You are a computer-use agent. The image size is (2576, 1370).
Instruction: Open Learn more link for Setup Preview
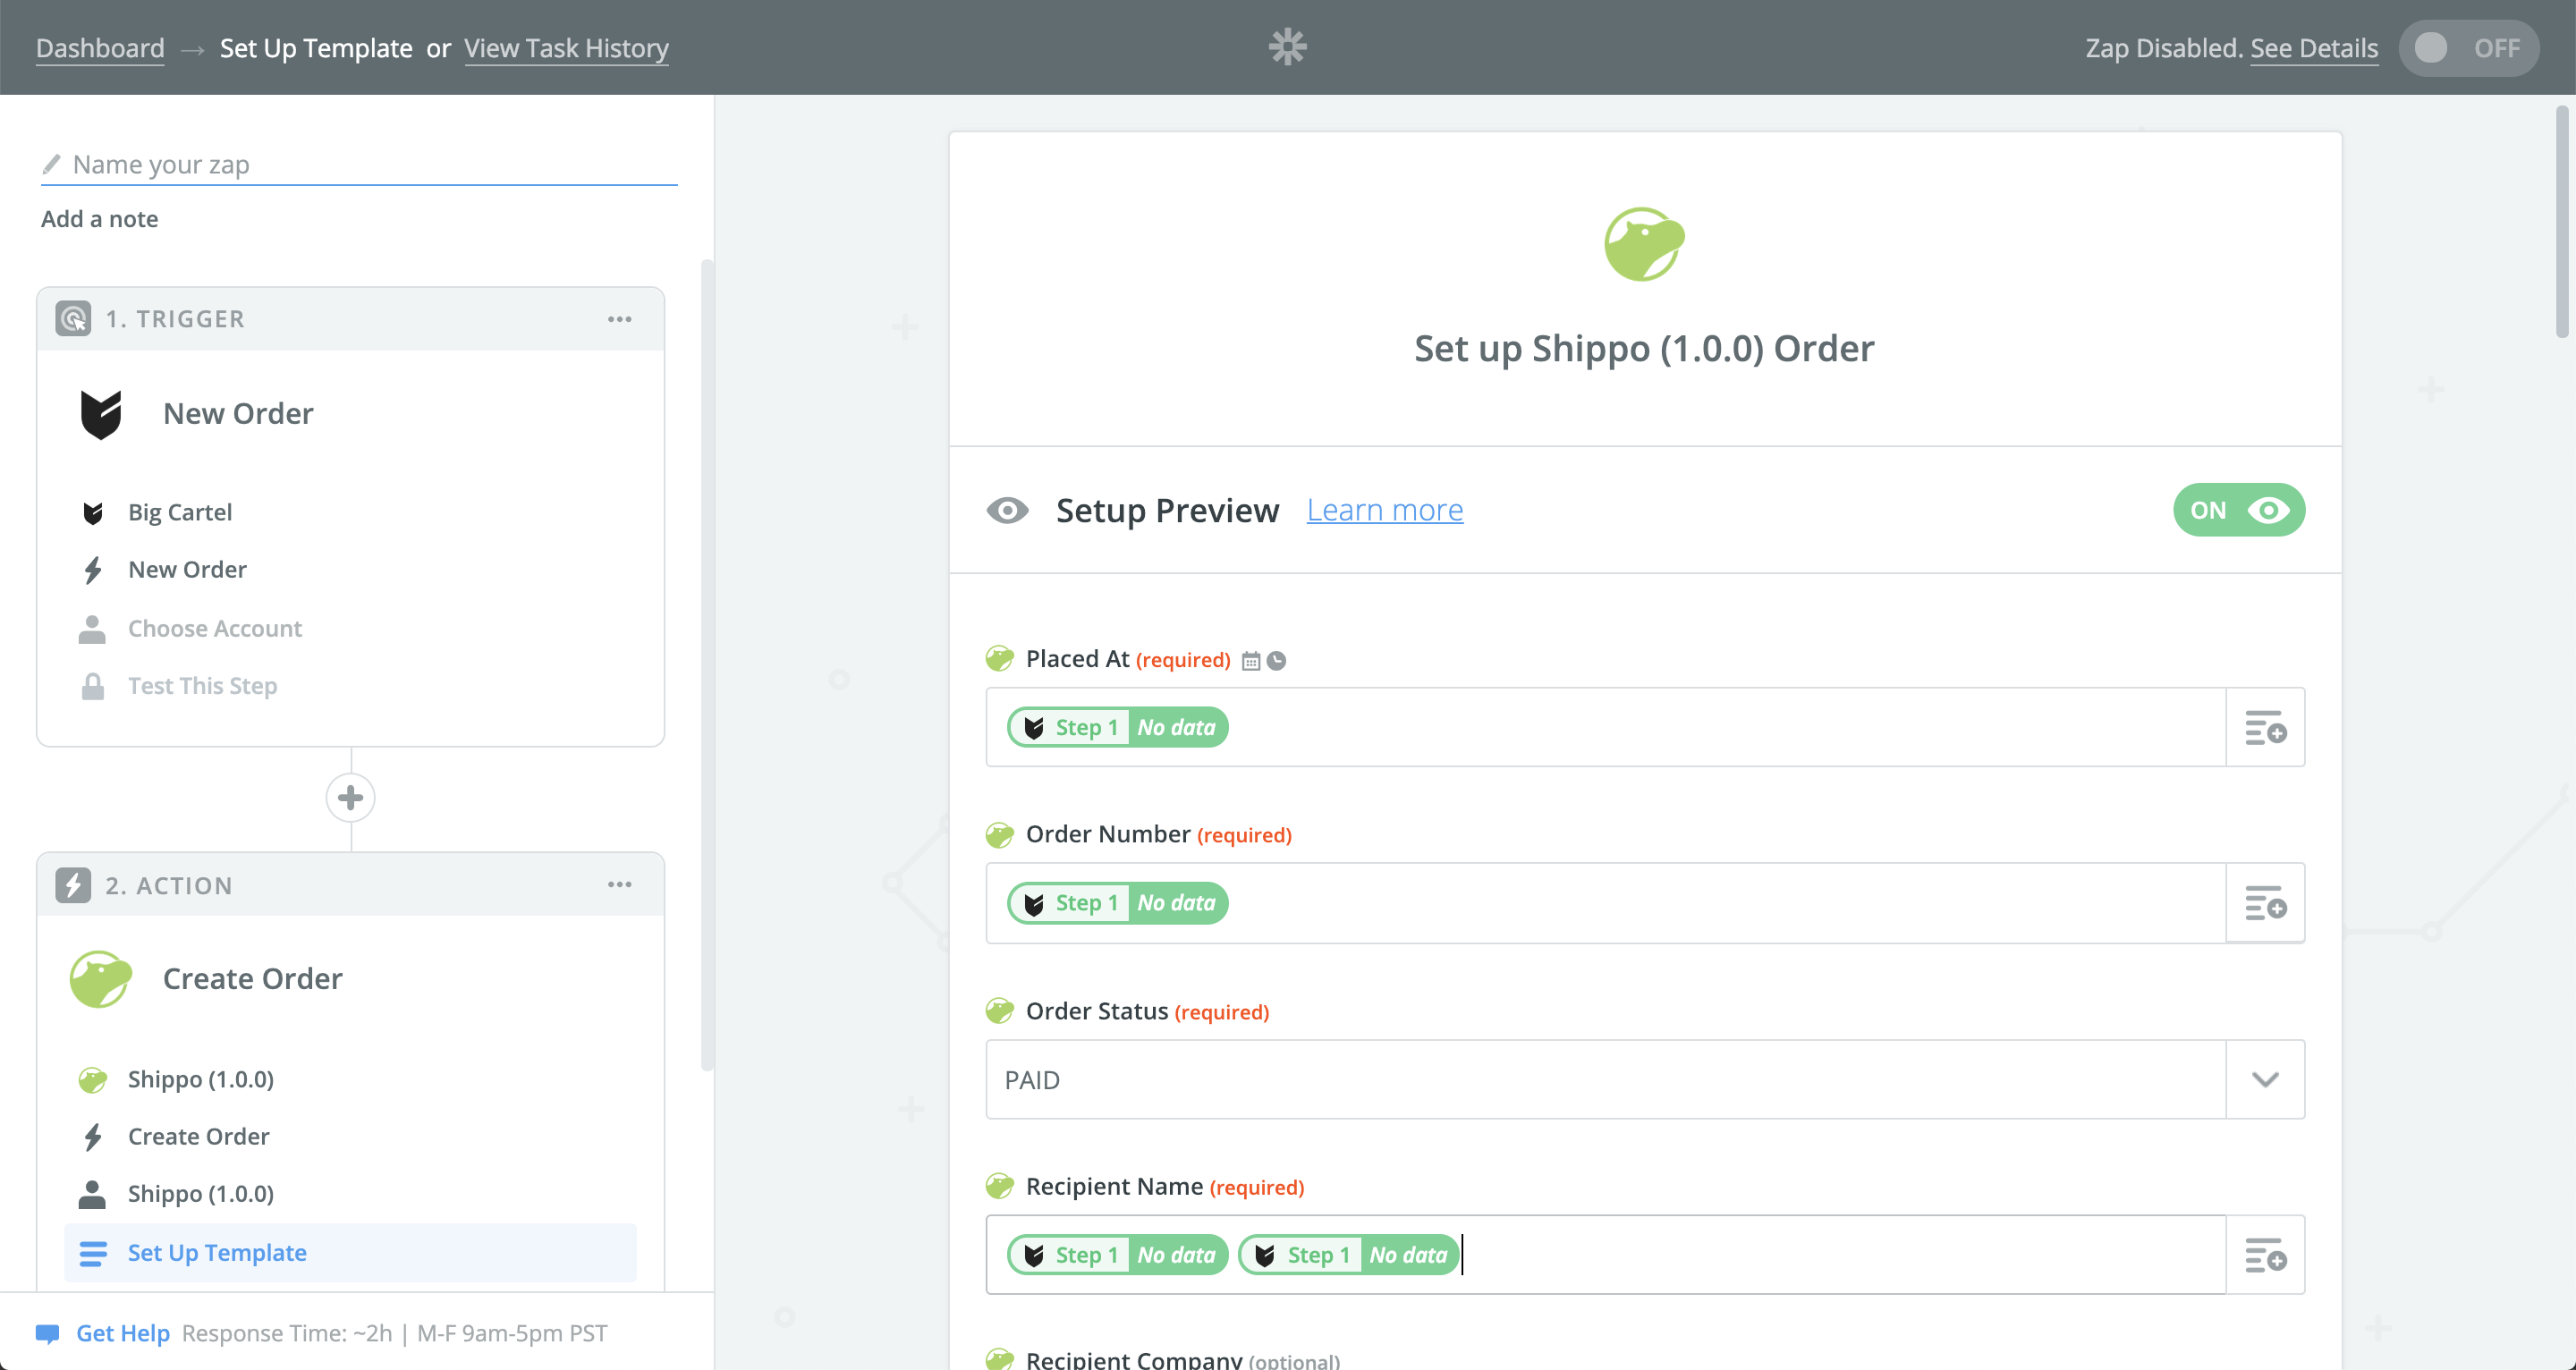tap(1384, 510)
